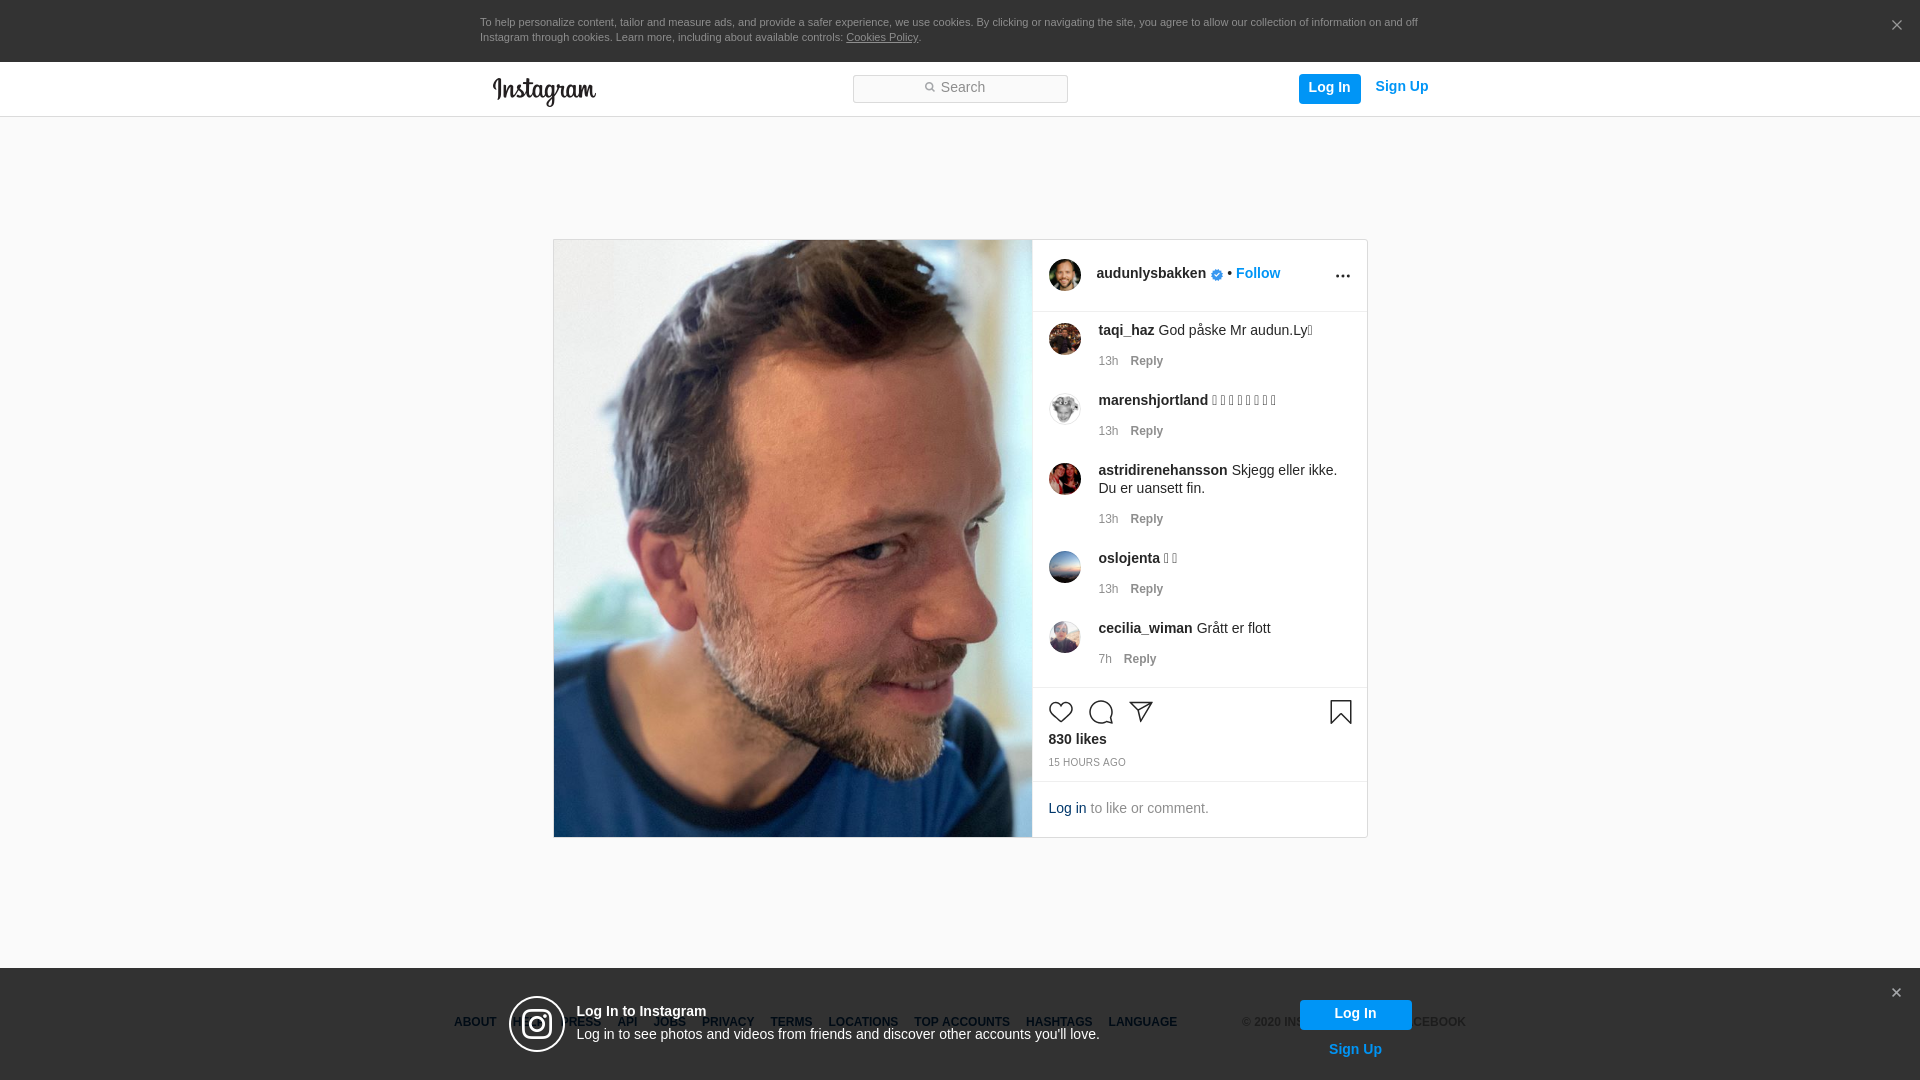Image resolution: width=1920 pixels, height=1080 pixels.
Task: Open cecilia_wiman username
Action: click(x=1145, y=628)
